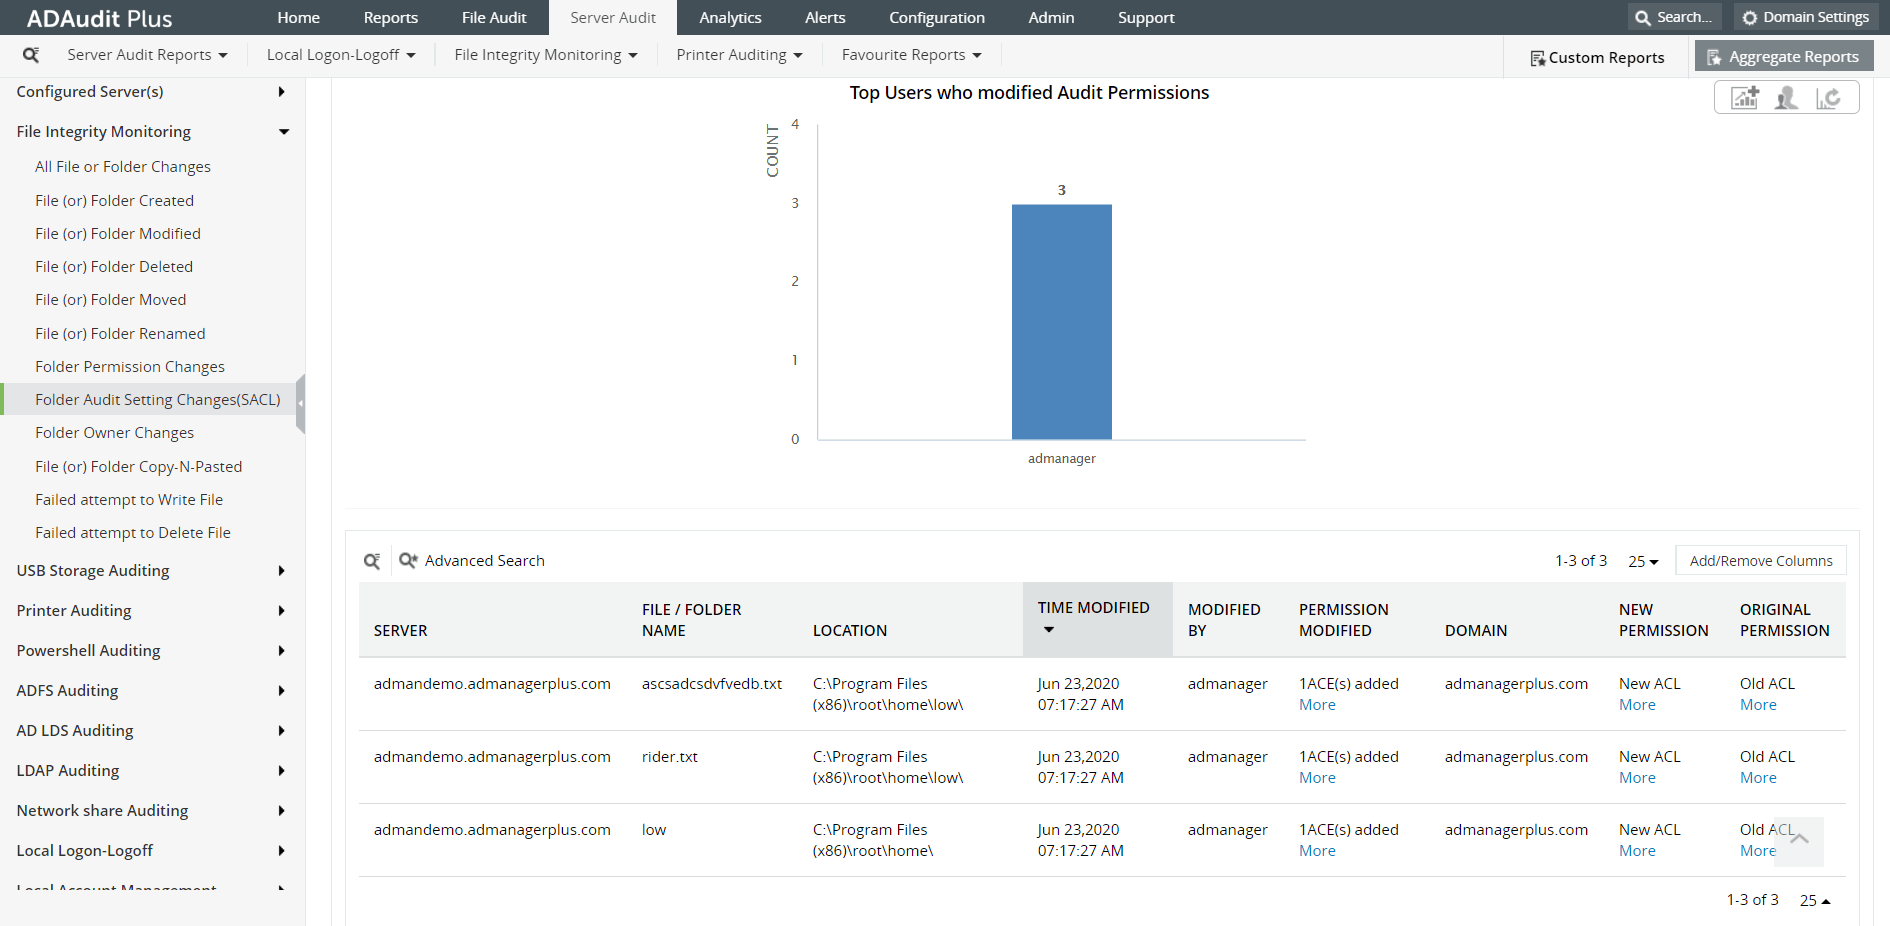Image resolution: width=1890 pixels, height=926 pixels.
Task: Select the Server Audit tab
Action: click(613, 18)
